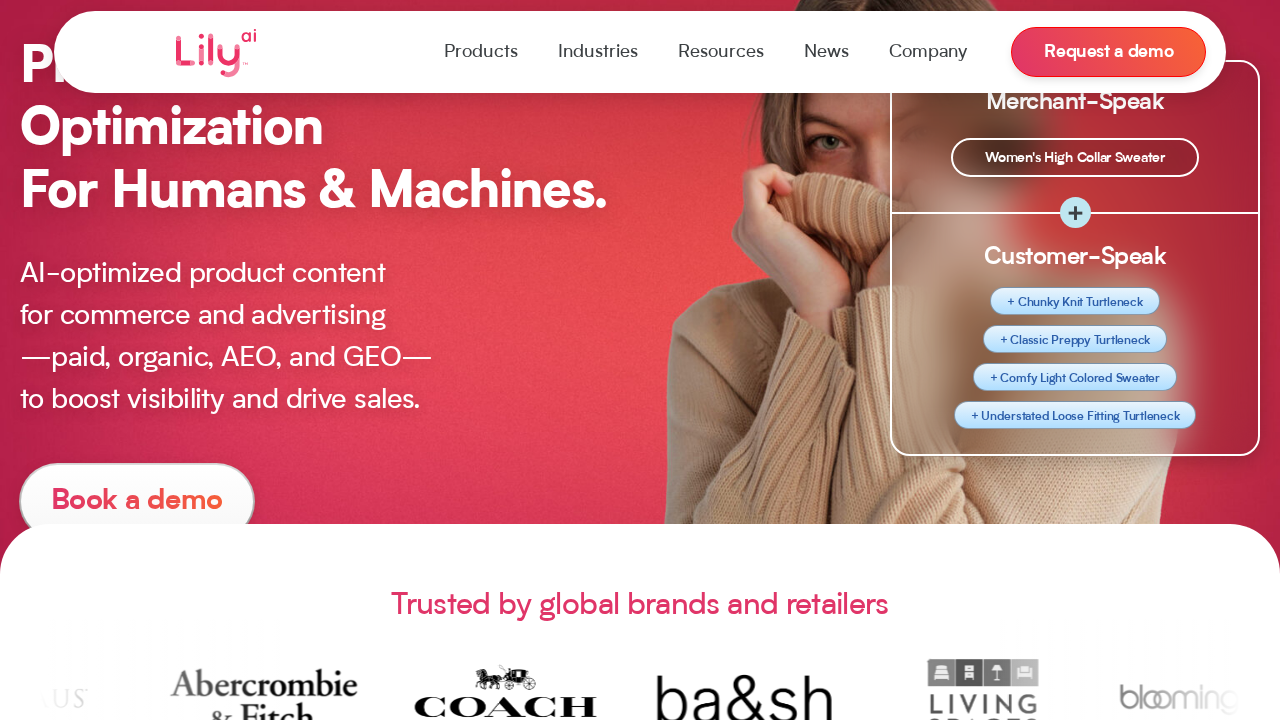The height and width of the screenshot is (720, 1280).
Task: Open the Products menu
Action: pyautogui.click(x=481, y=51)
